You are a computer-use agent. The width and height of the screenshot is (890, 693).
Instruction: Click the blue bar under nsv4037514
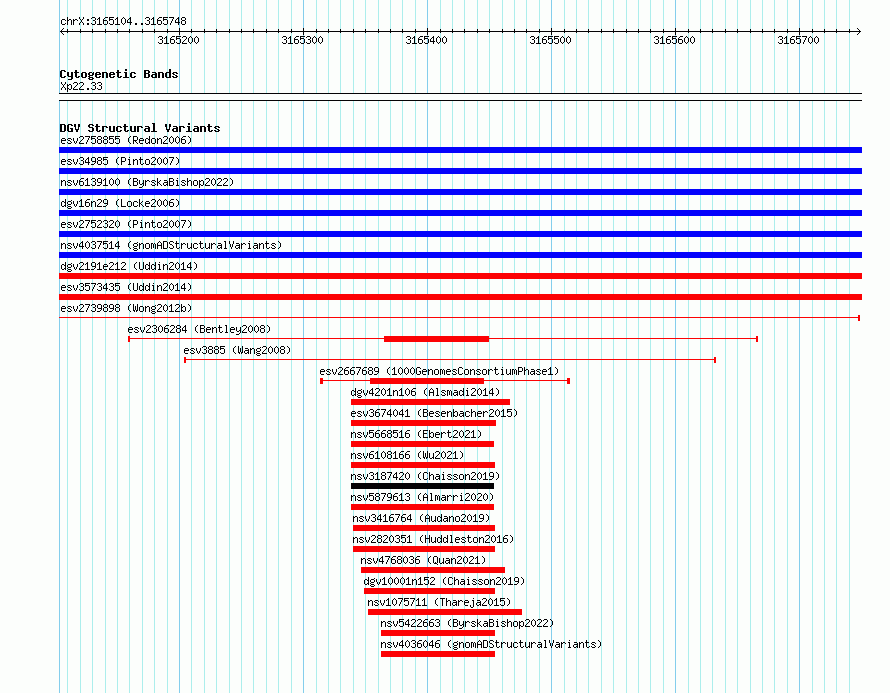pos(460,255)
